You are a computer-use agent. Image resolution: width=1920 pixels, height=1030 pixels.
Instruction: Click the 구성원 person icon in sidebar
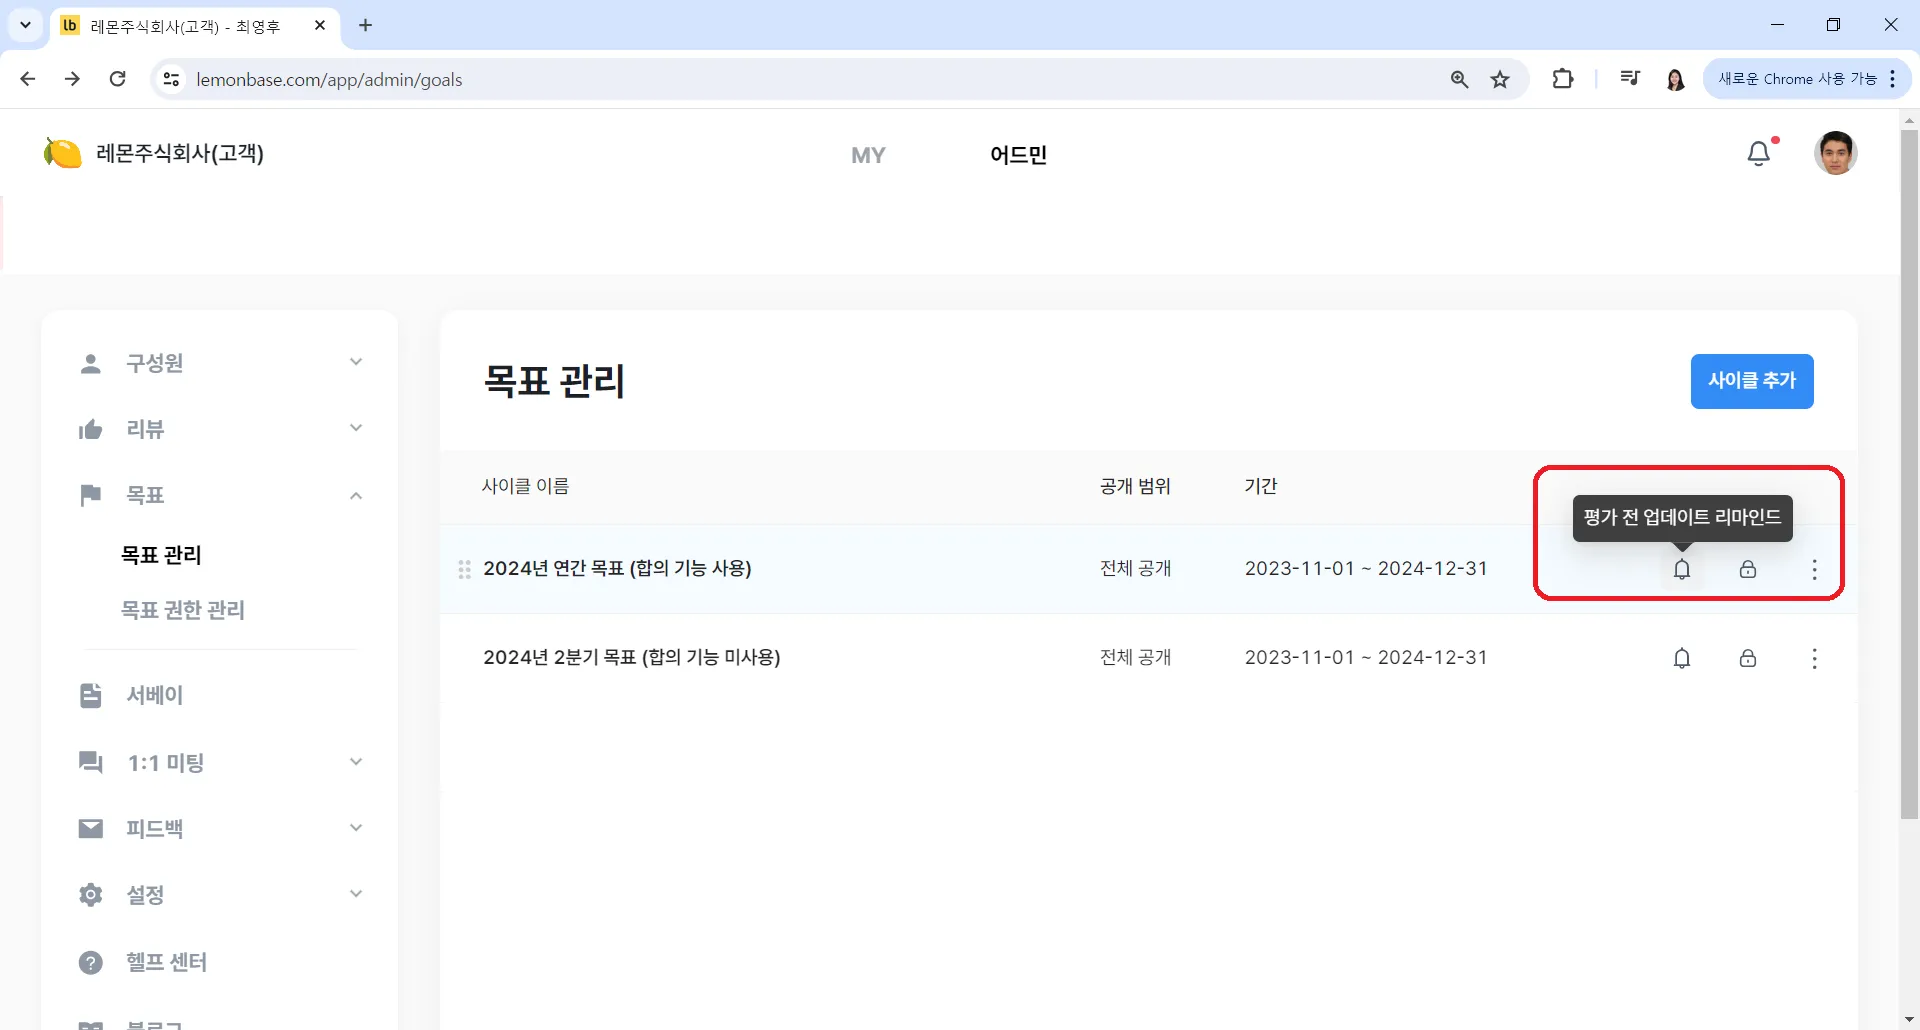coord(91,363)
